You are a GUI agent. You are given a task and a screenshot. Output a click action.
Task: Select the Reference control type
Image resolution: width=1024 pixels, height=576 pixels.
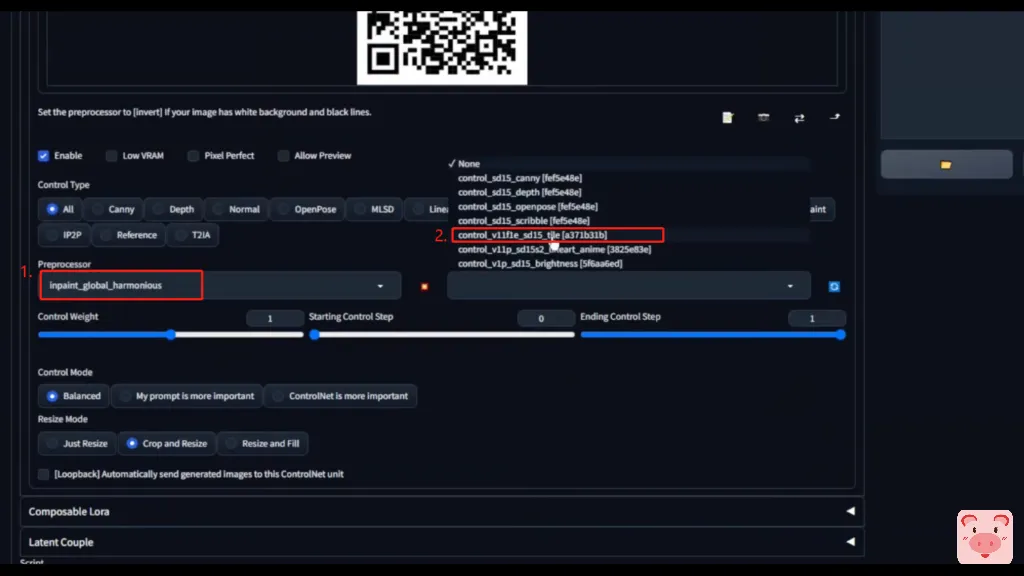tap(128, 235)
